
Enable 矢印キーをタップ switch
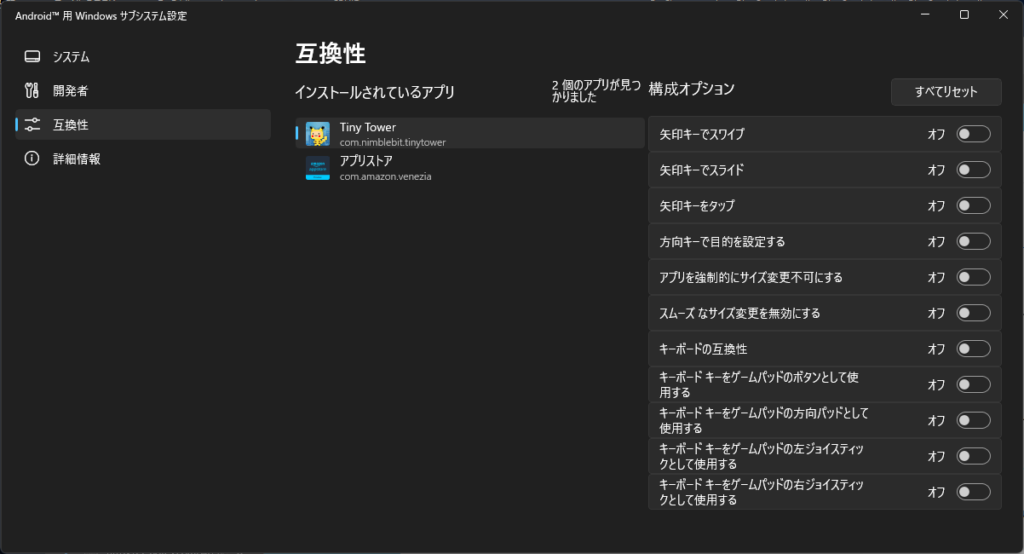click(x=973, y=206)
